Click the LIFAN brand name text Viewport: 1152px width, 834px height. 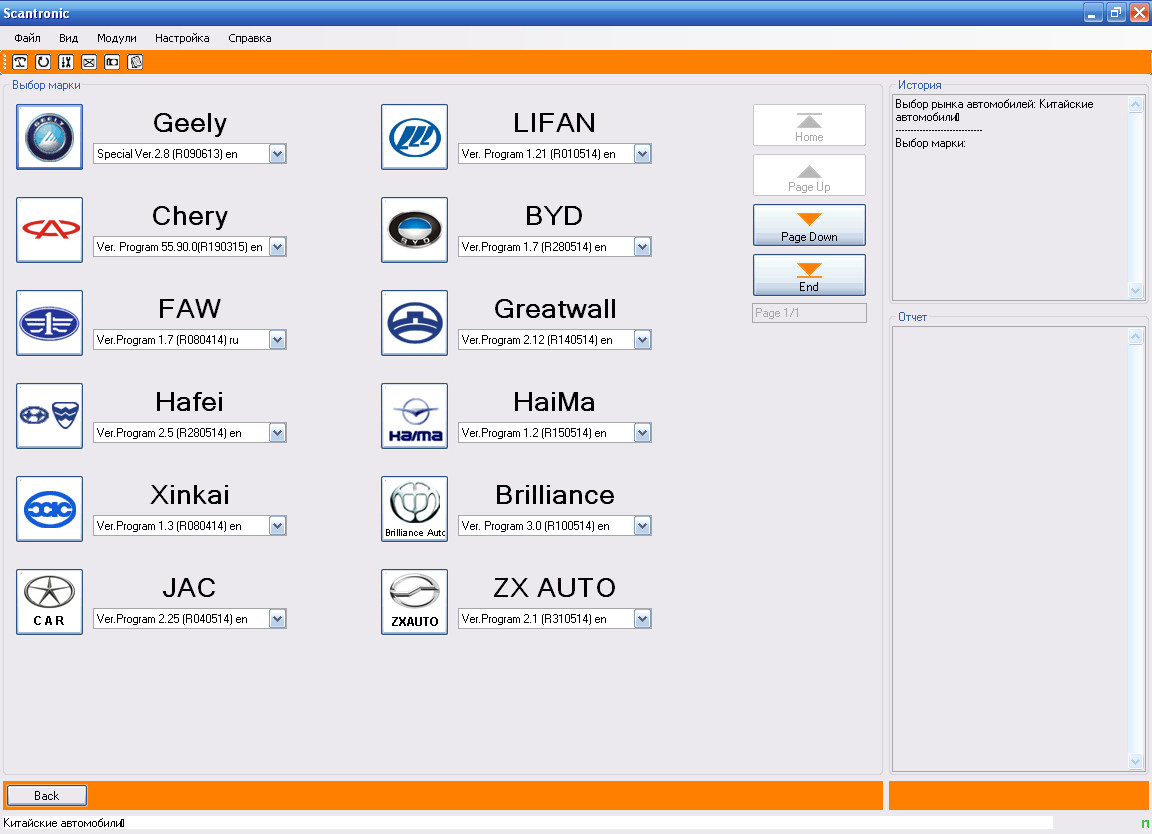pos(555,123)
